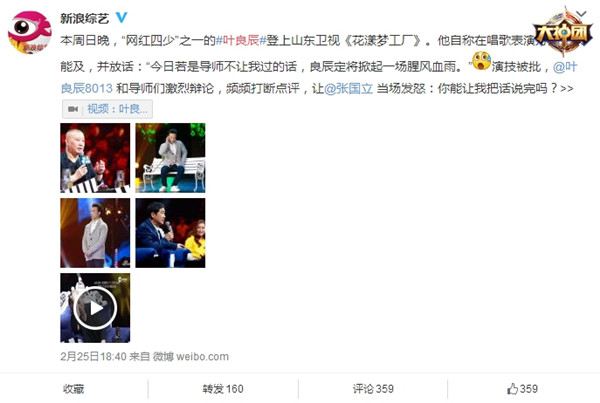Screen dimensions: 600x403
Task: Open 评论 359 comments
Action: tap(373, 389)
